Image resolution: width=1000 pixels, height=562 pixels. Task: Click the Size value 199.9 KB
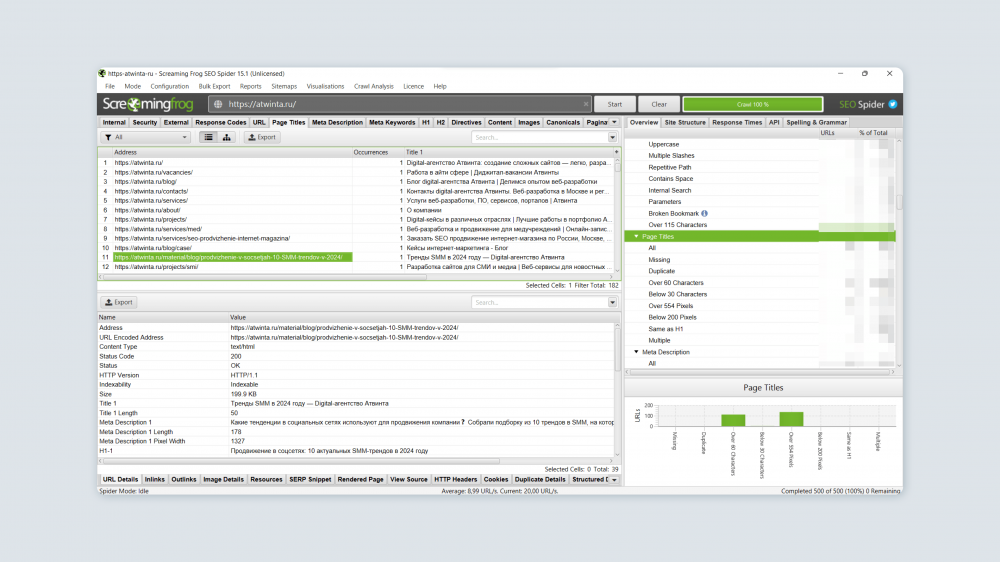pyautogui.click(x=244, y=394)
